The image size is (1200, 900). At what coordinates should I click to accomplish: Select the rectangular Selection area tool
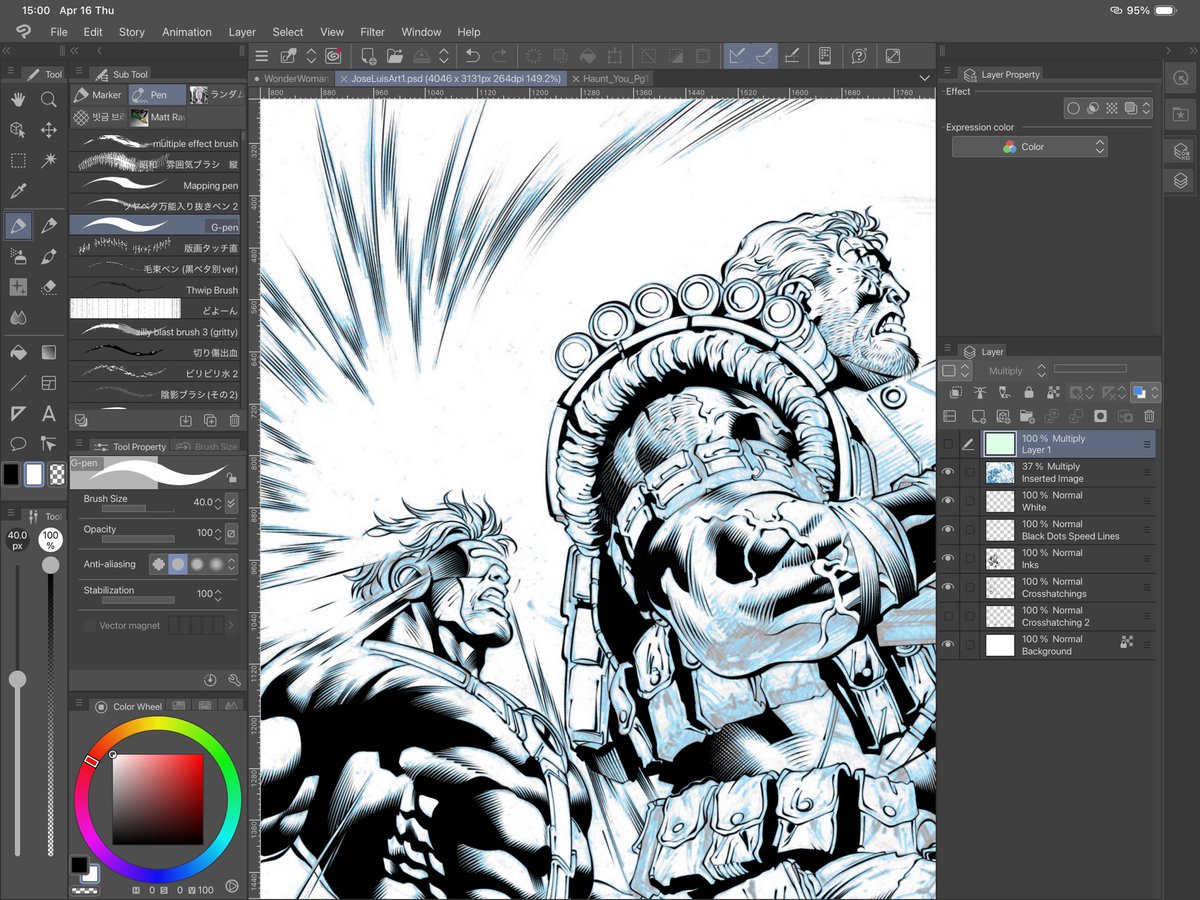point(18,160)
